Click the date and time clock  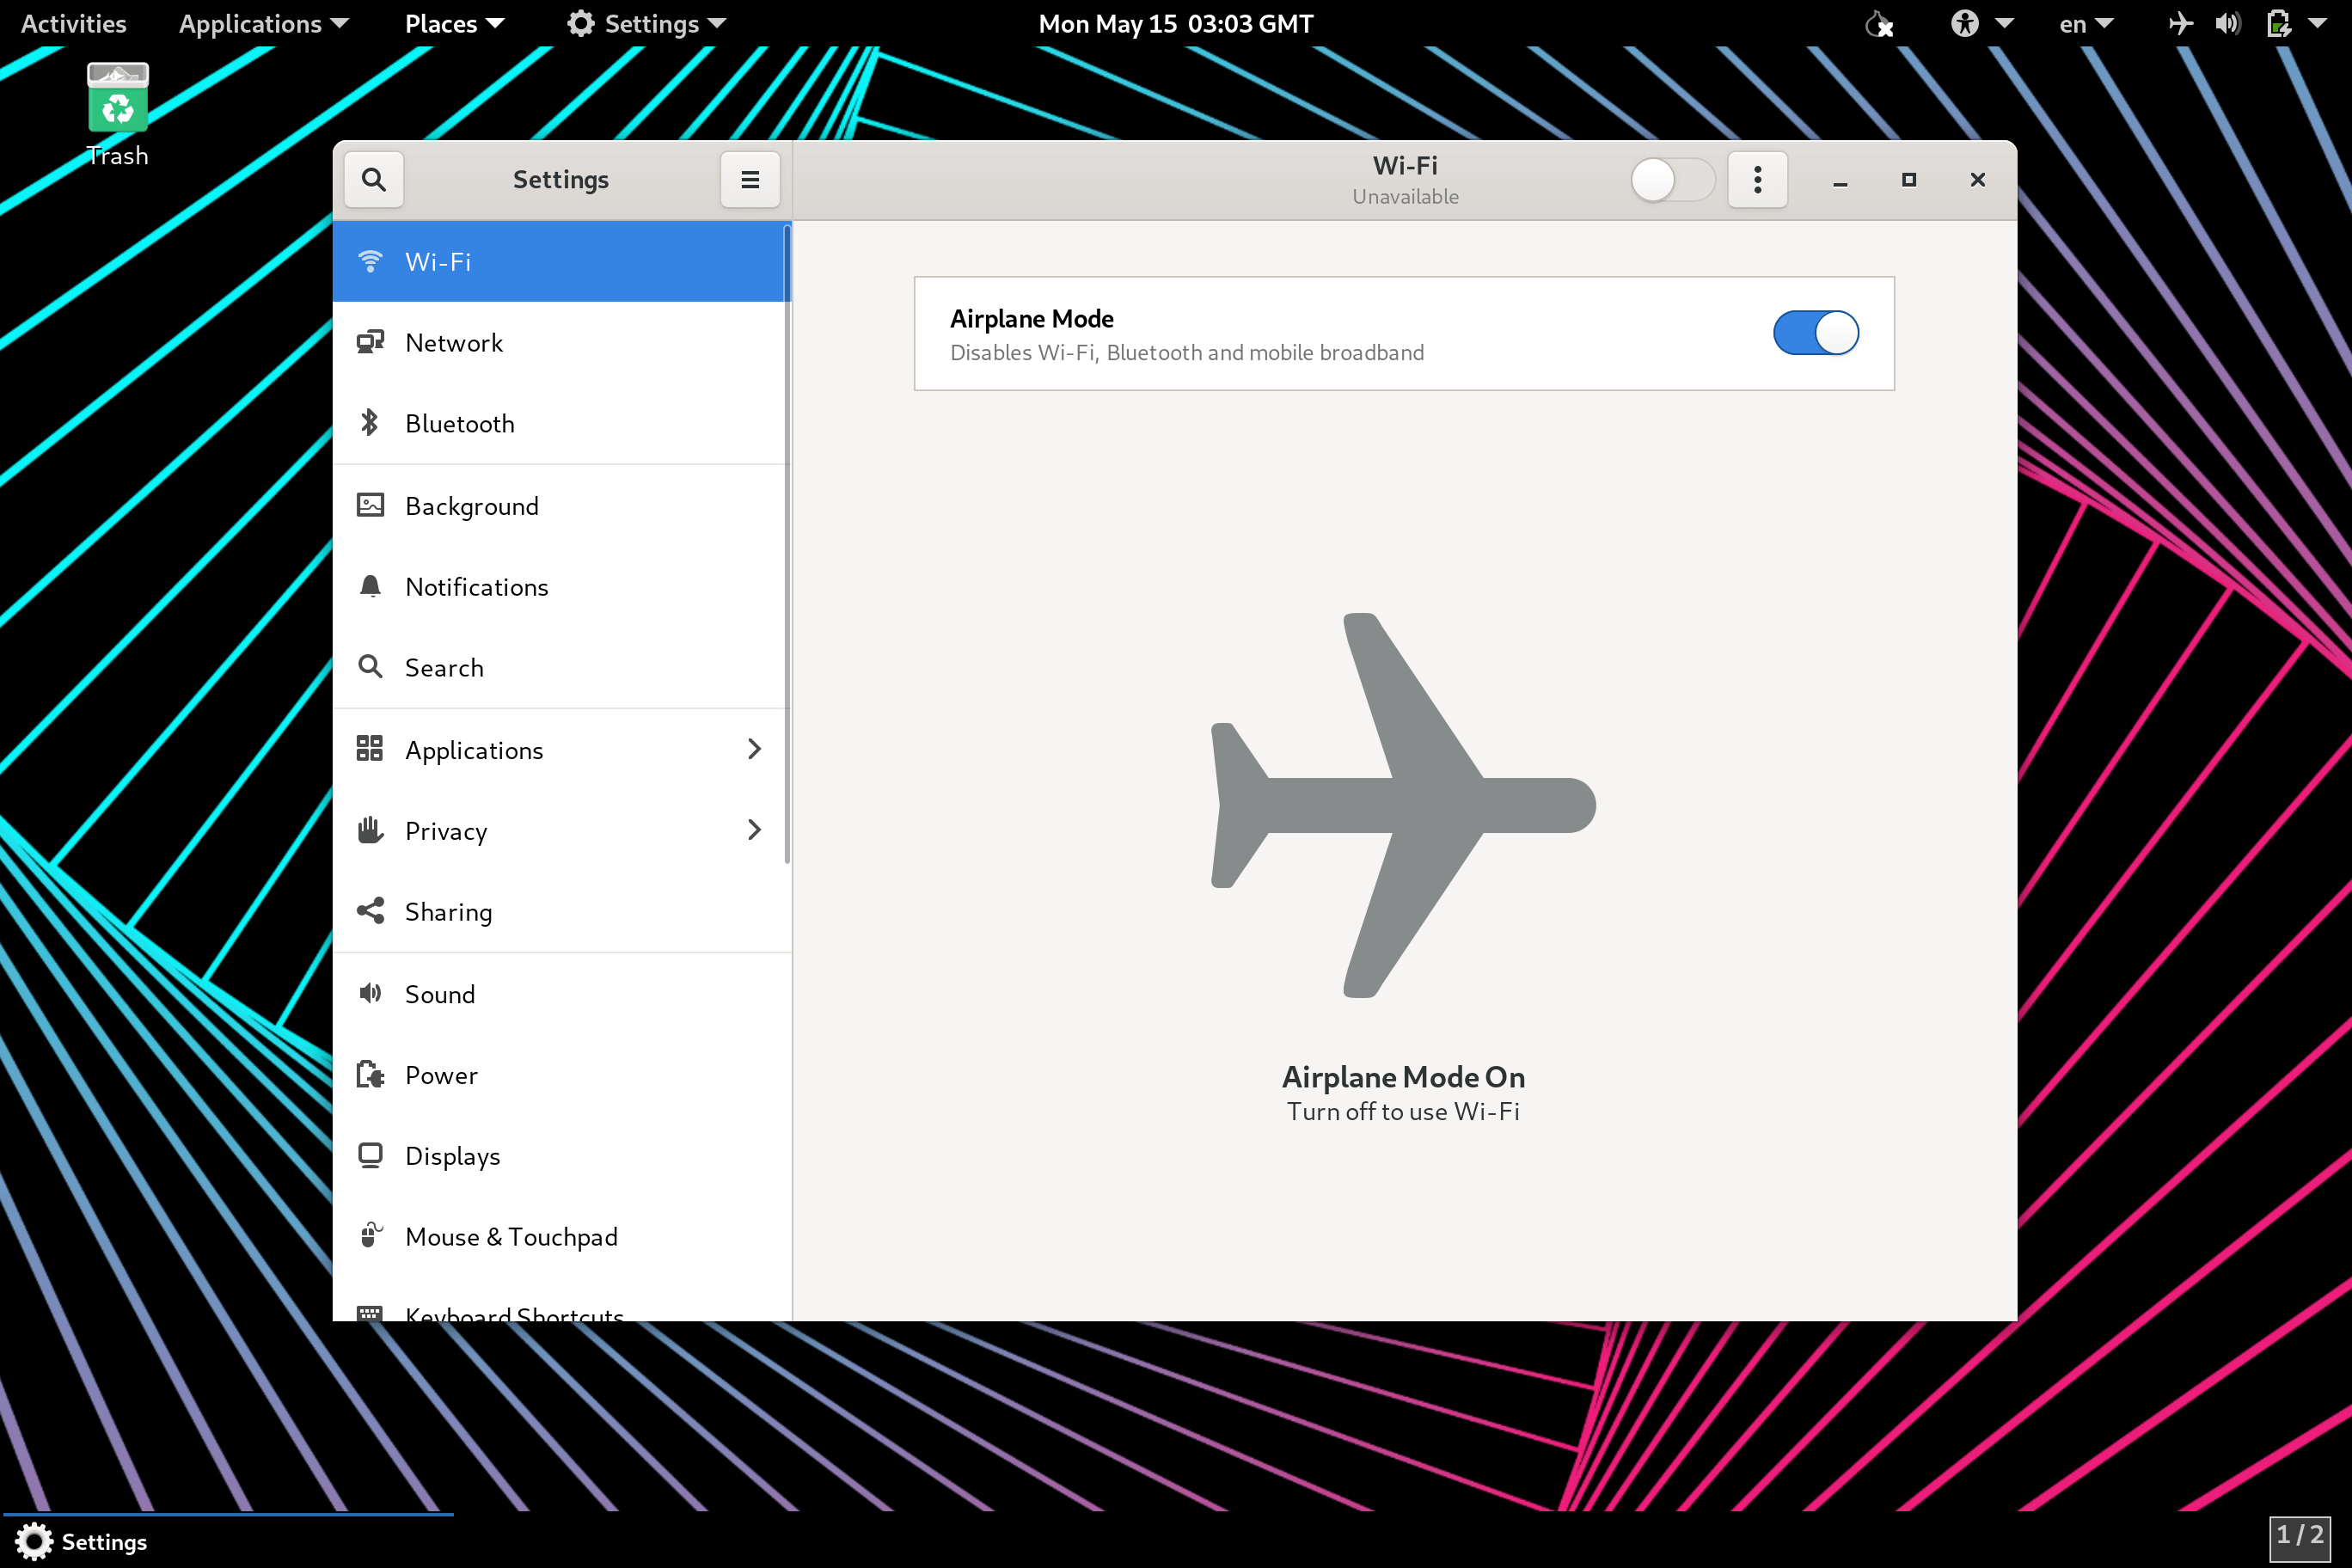tap(1175, 23)
